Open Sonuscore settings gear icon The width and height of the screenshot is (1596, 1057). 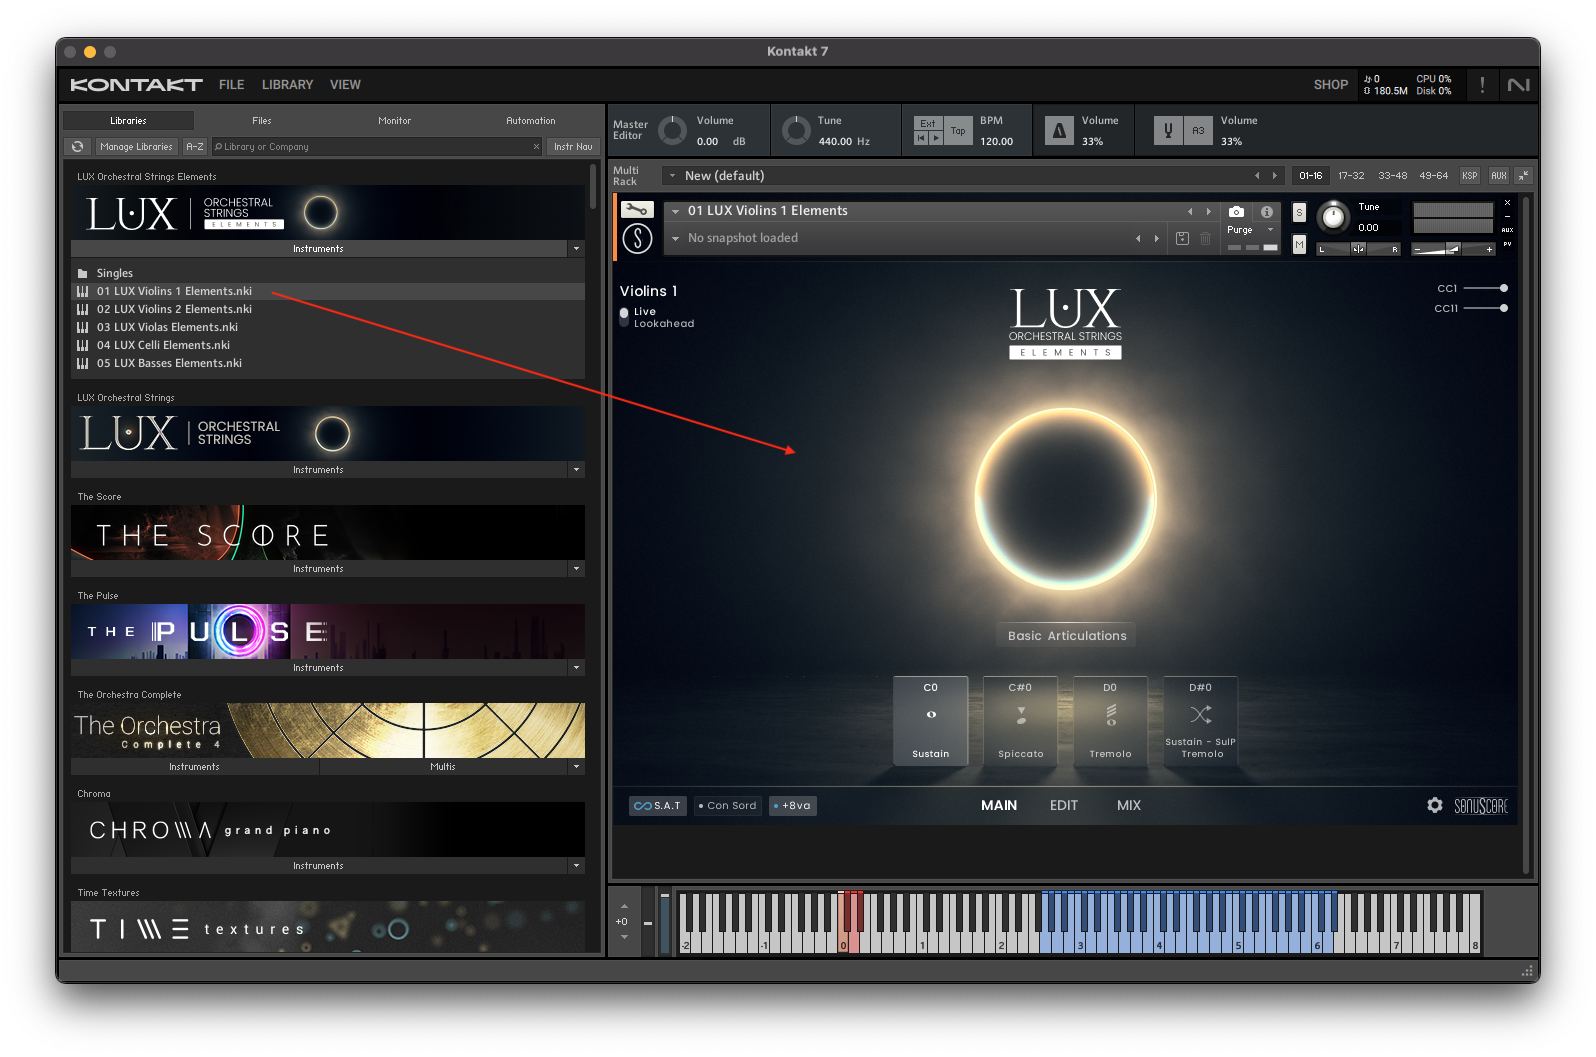click(x=1435, y=806)
